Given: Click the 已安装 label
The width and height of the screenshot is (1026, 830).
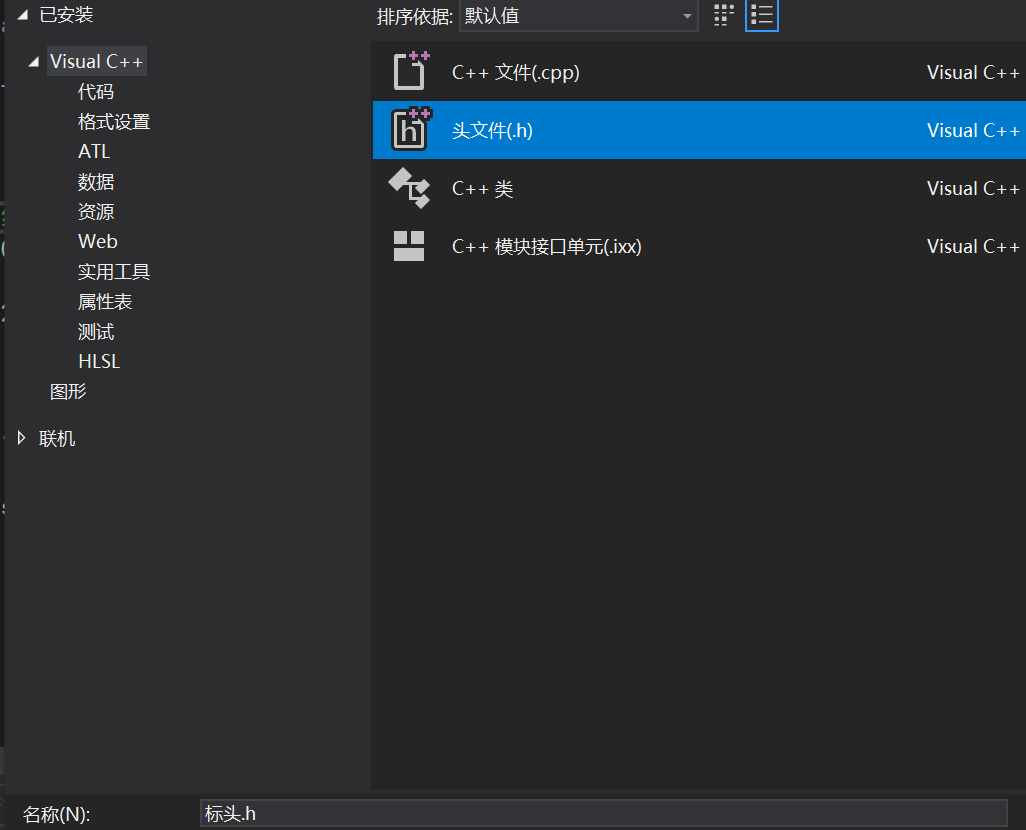Looking at the screenshot, I should click(x=66, y=14).
